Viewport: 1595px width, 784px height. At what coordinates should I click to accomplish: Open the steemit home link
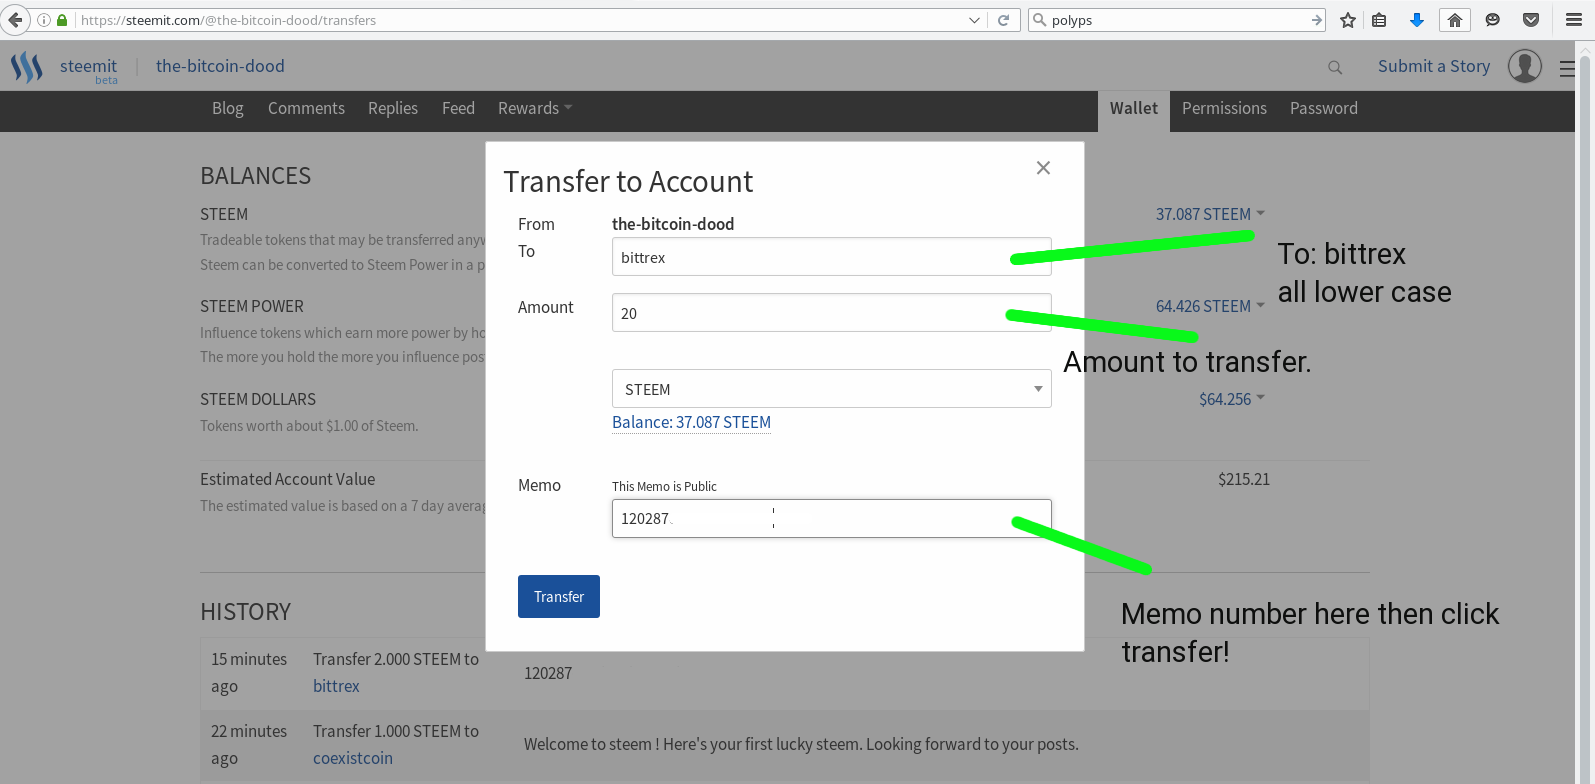pyautogui.click(x=88, y=66)
